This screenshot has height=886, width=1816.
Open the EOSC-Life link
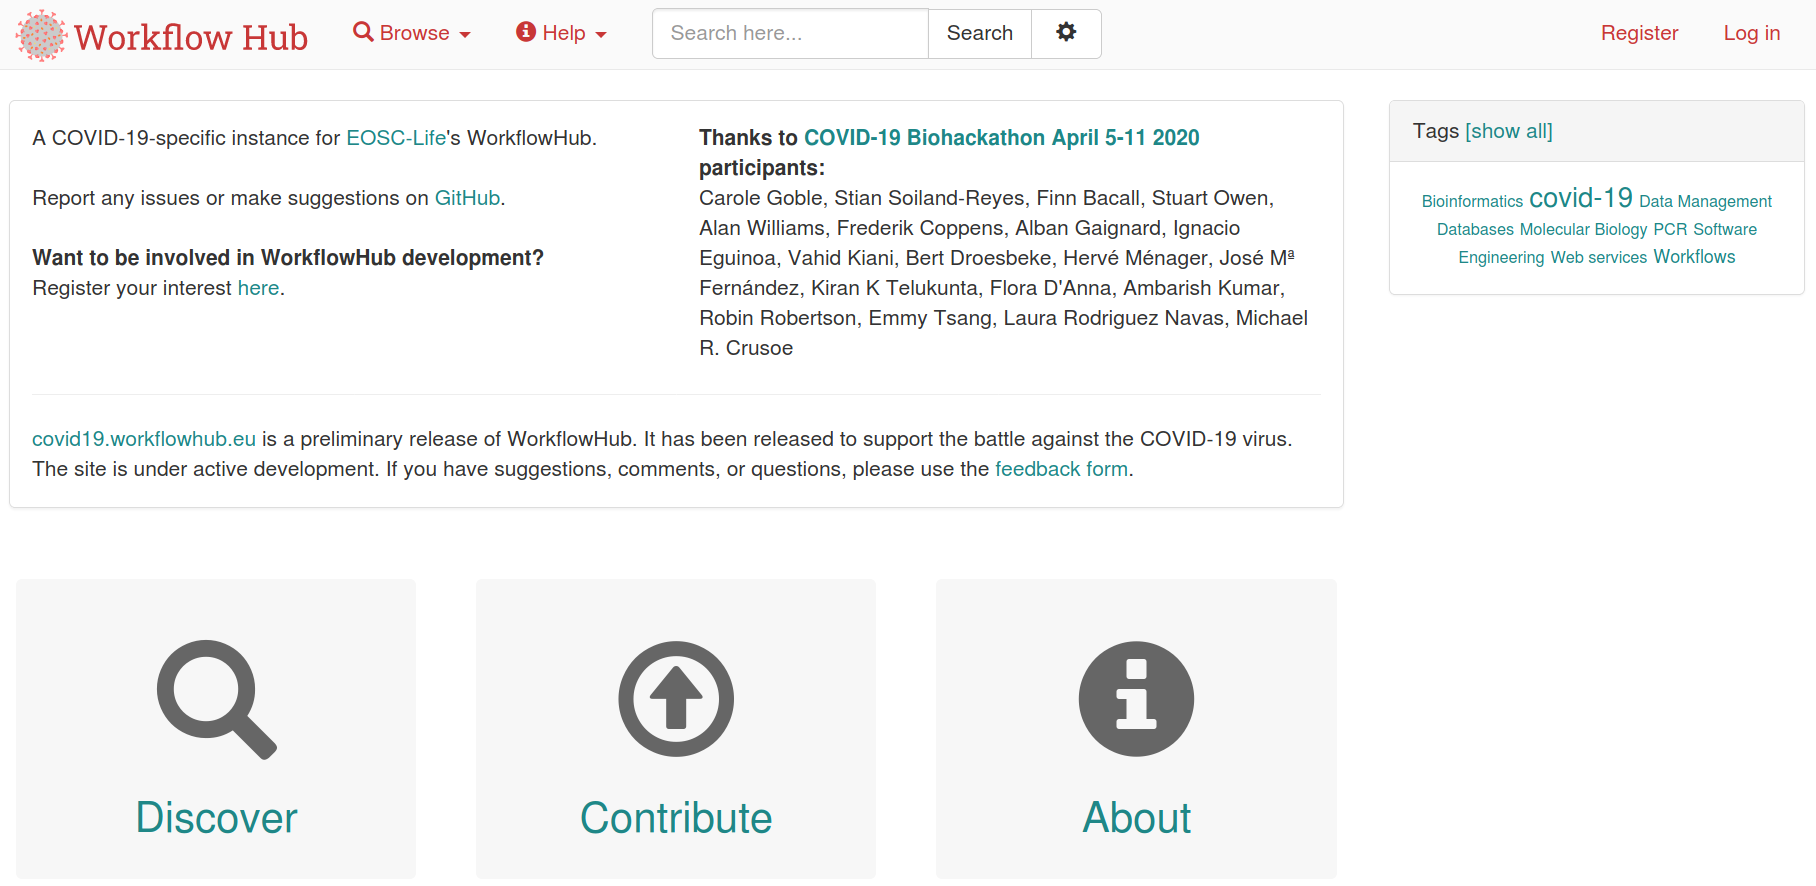click(396, 138)
